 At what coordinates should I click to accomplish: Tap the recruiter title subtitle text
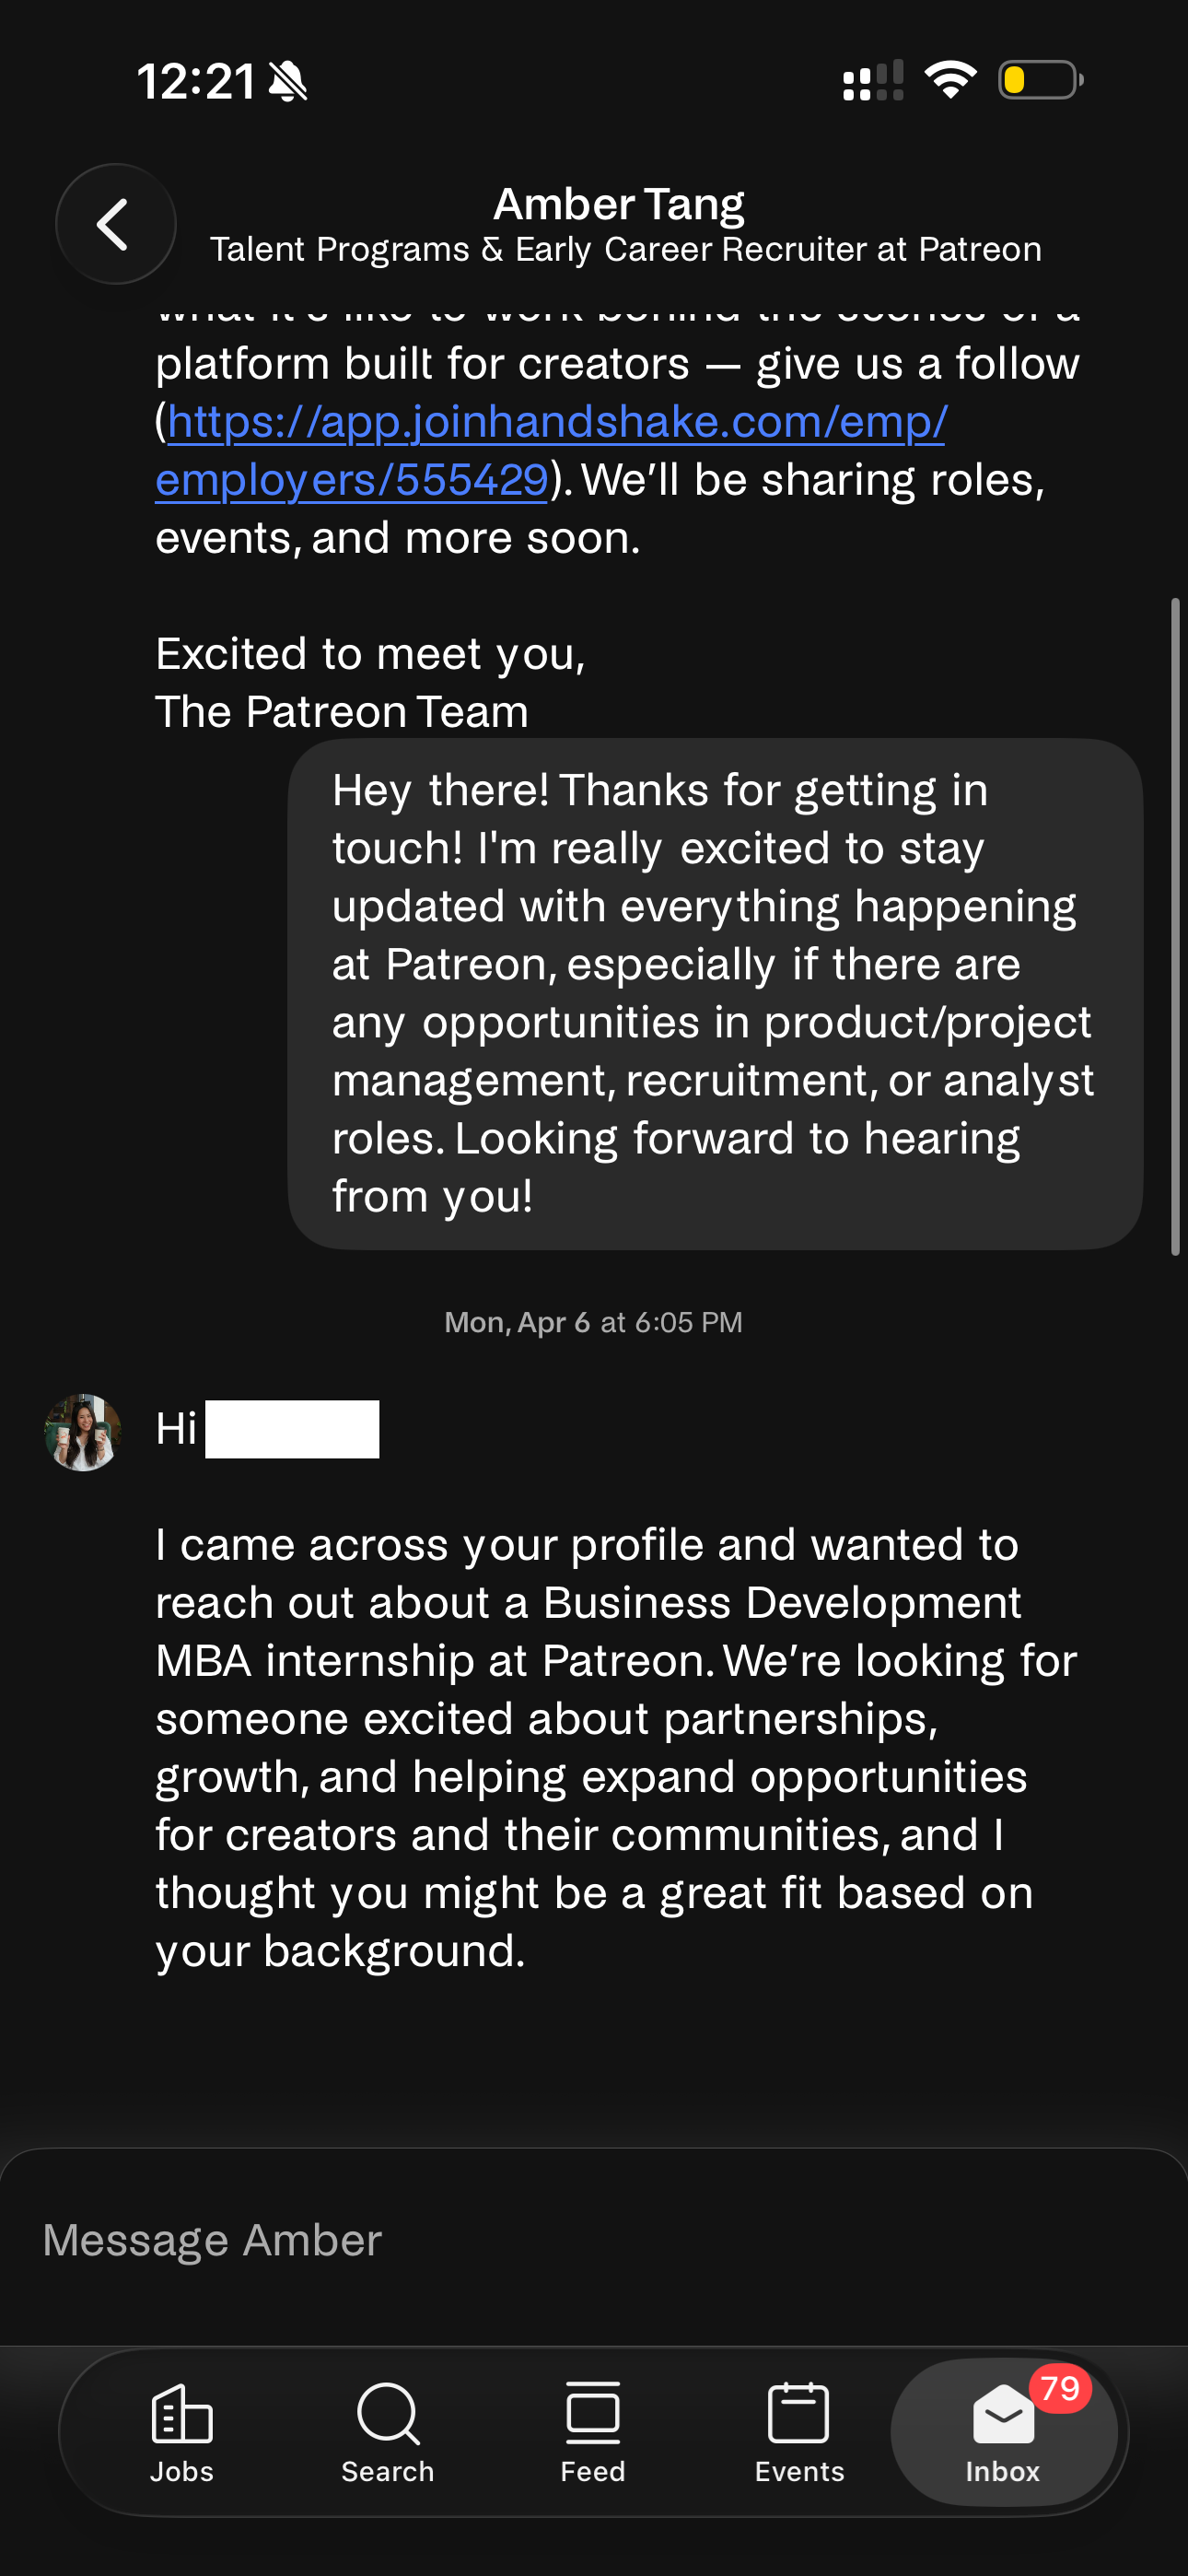(x=626, y=250)
